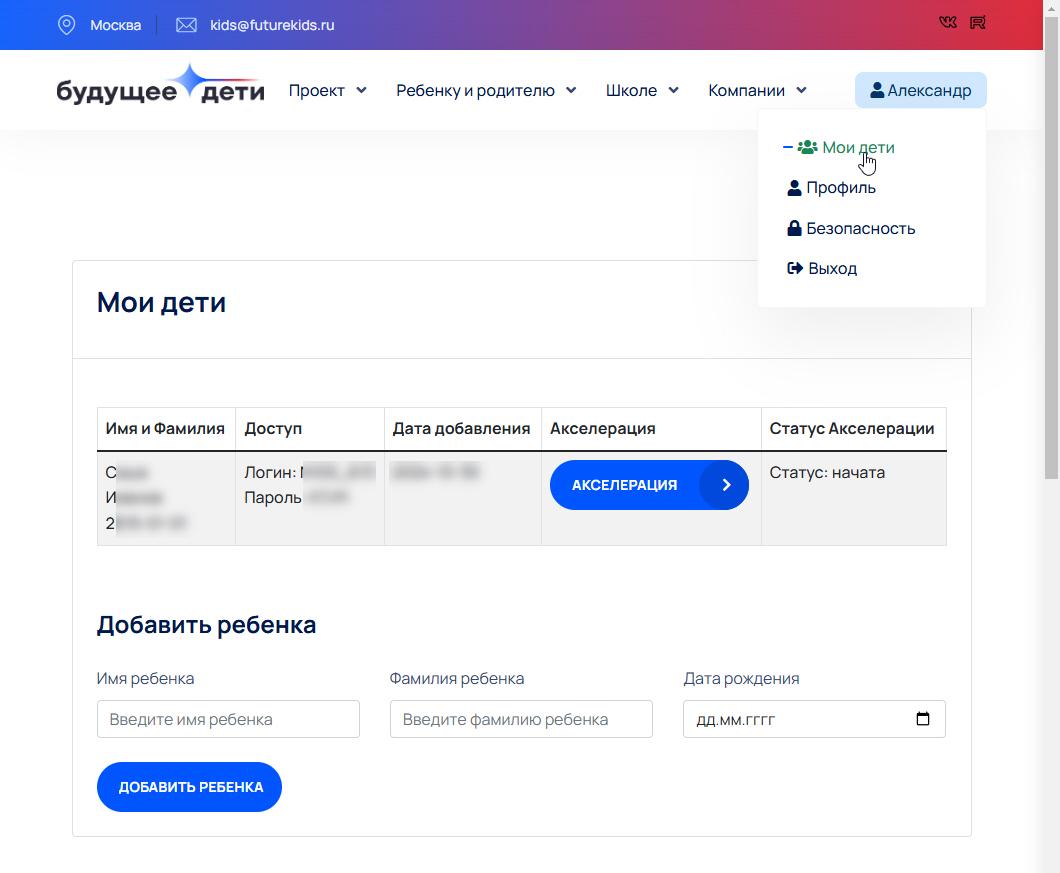1060x873 pixels.
Task: Click the kids@futurekids.ru email link
Action: point(272,25)
